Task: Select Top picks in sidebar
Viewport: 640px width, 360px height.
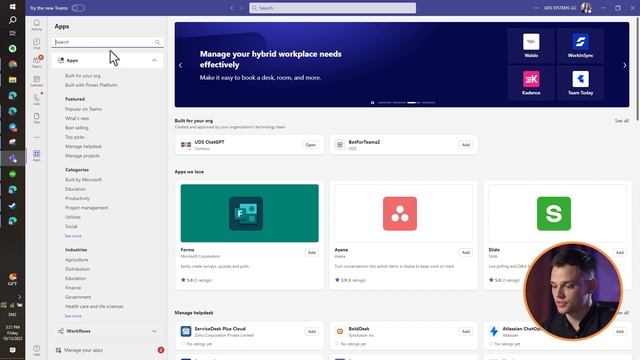Action: coord(75,137)
